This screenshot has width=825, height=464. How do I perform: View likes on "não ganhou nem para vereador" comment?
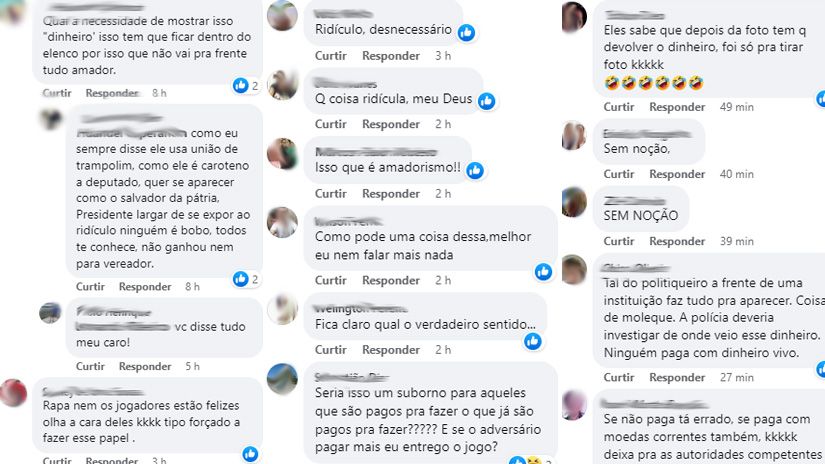pyautogui.click(x=246, y=279)
